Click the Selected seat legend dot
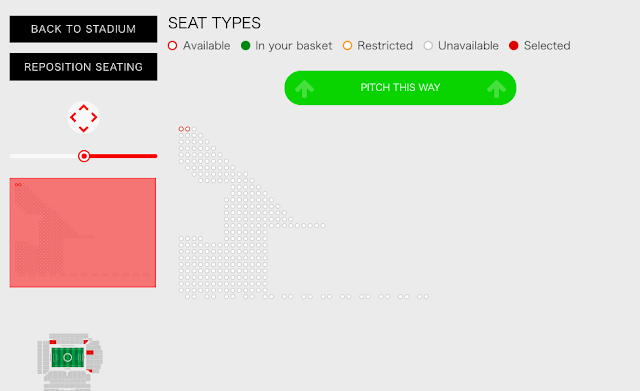The height and width of the screenshot is (391, 640). [x=513, y=46]
